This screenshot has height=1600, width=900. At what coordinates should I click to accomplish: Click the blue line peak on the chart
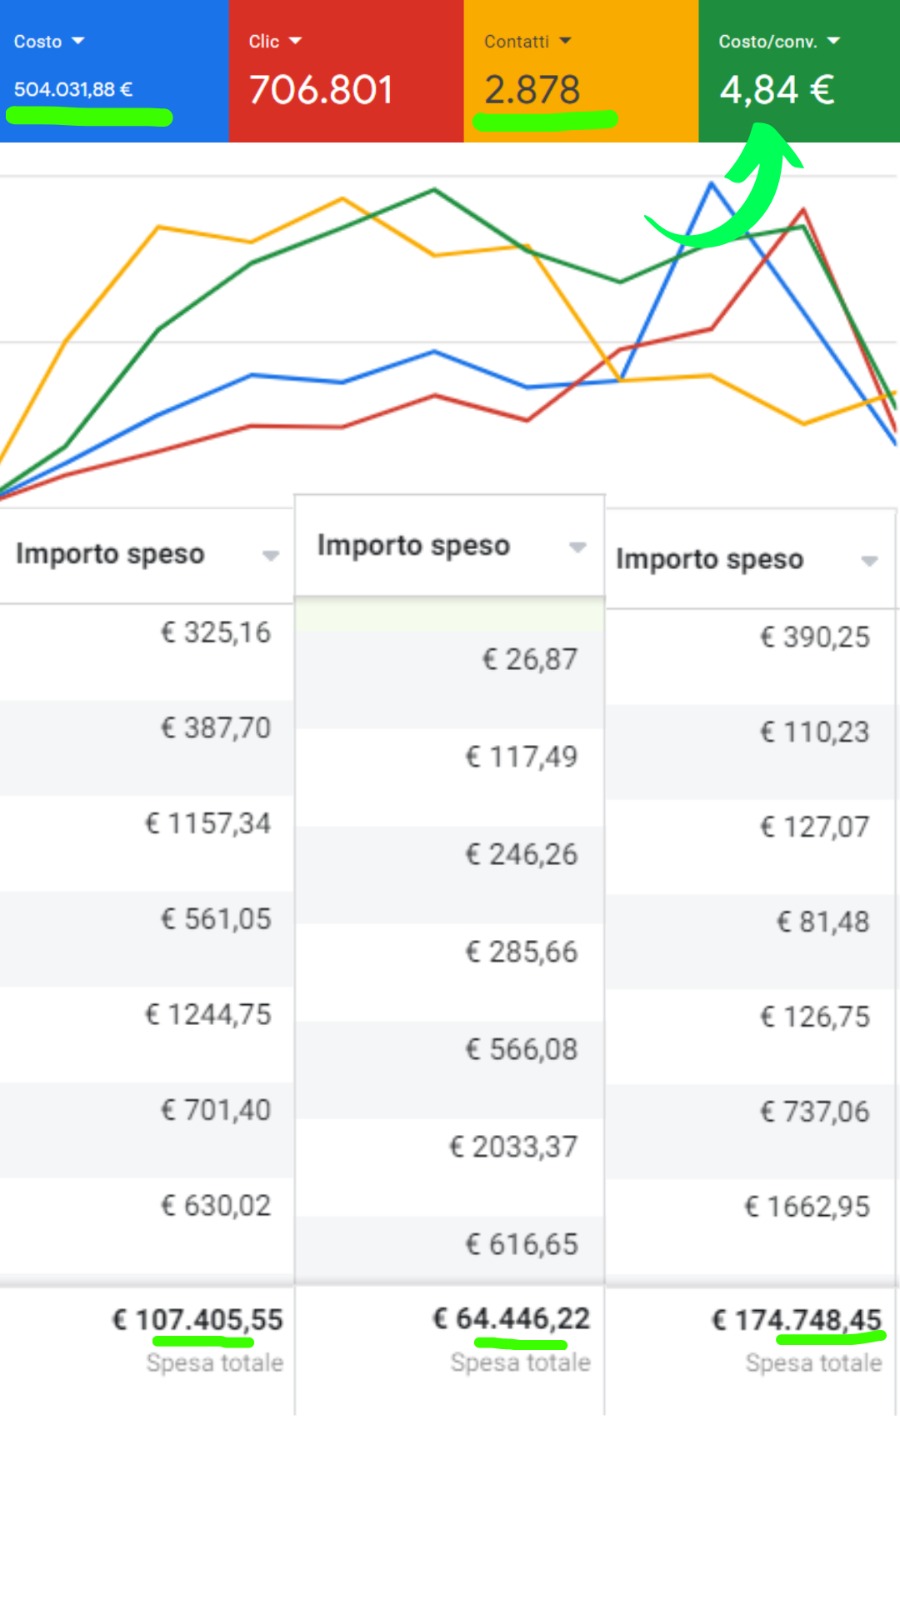point(712,184)
